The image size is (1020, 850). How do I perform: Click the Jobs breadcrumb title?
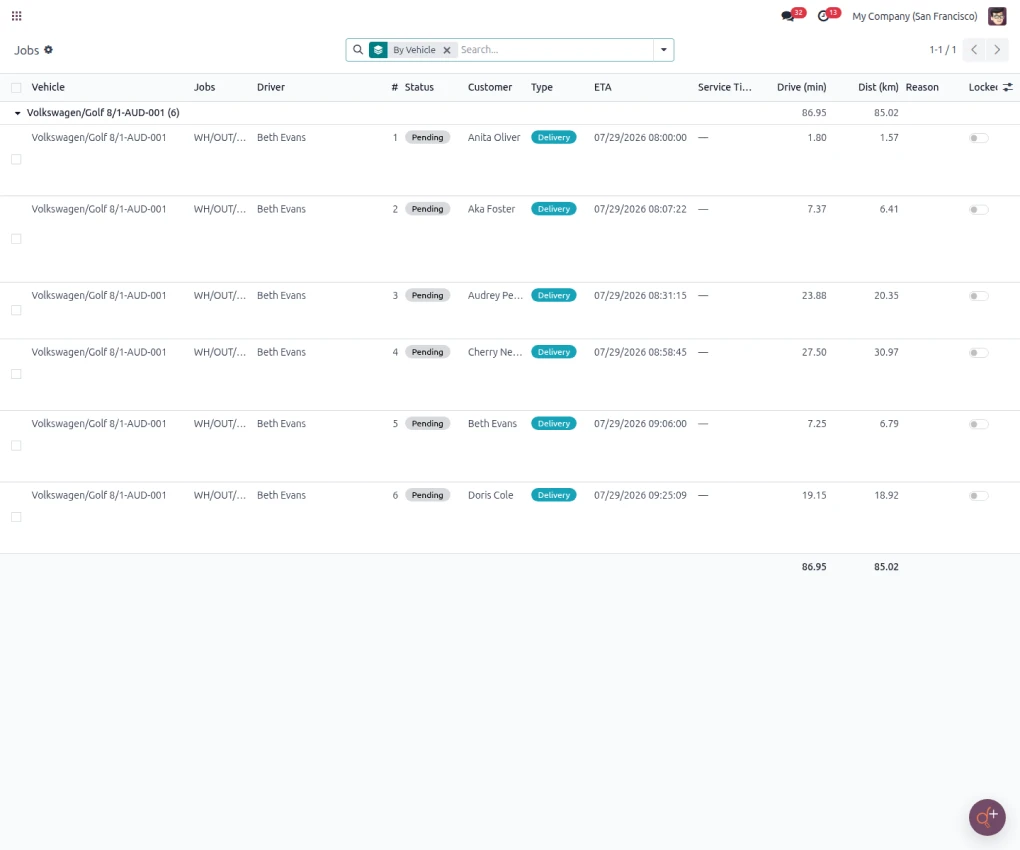point(27,50)
